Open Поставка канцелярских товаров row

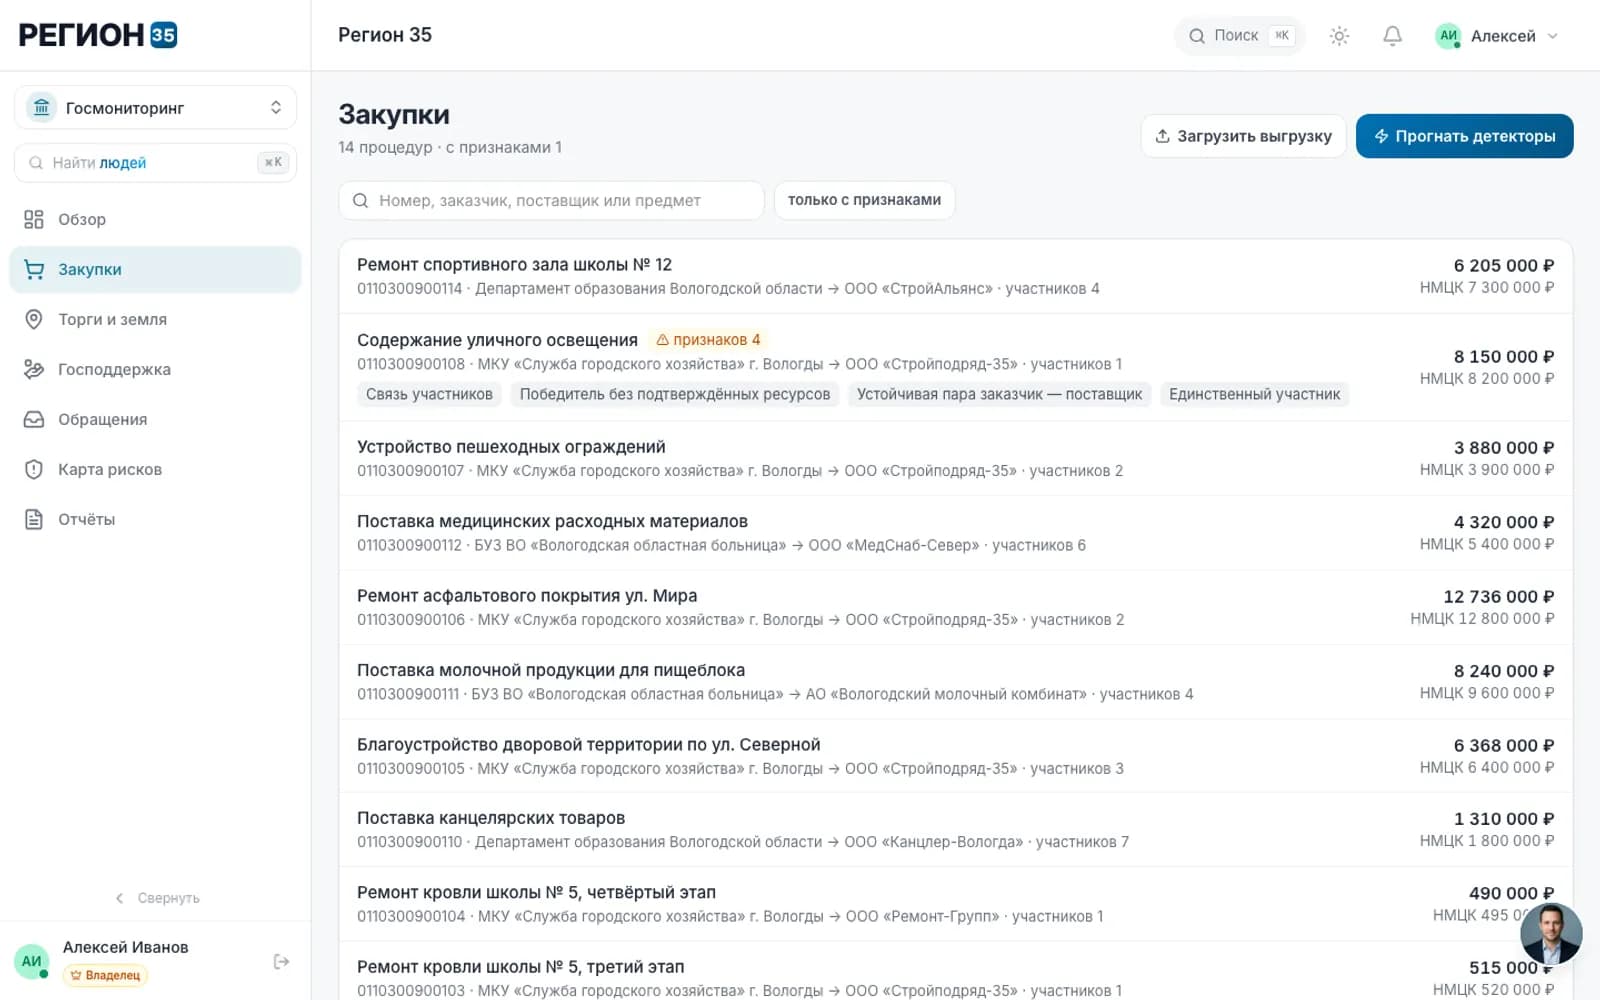pyautogui.click(x=955, y=830)
